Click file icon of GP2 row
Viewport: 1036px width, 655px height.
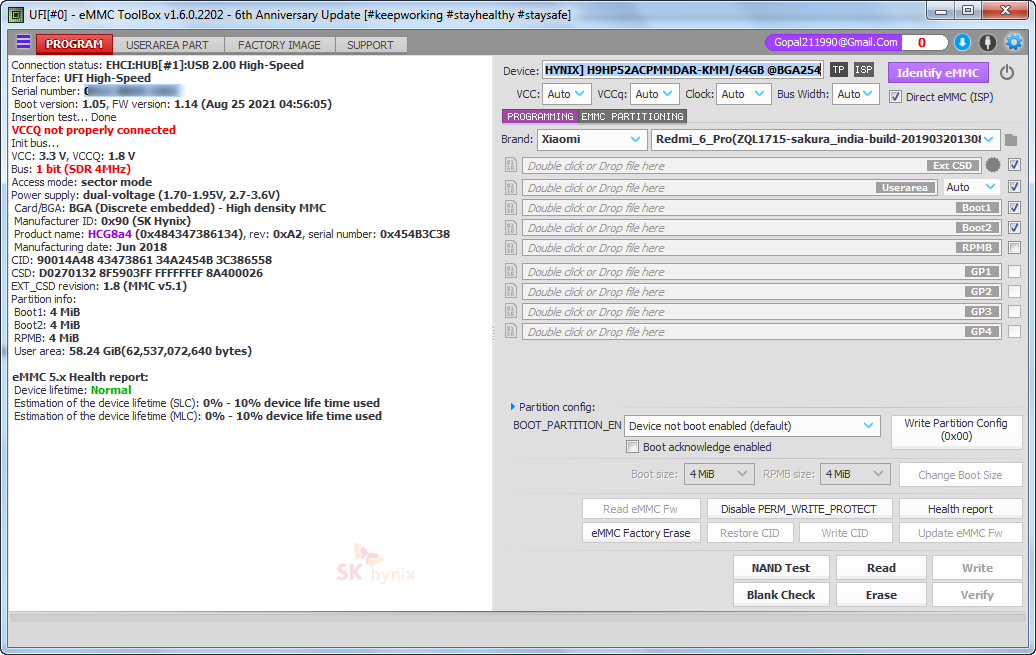pos(511,291)
